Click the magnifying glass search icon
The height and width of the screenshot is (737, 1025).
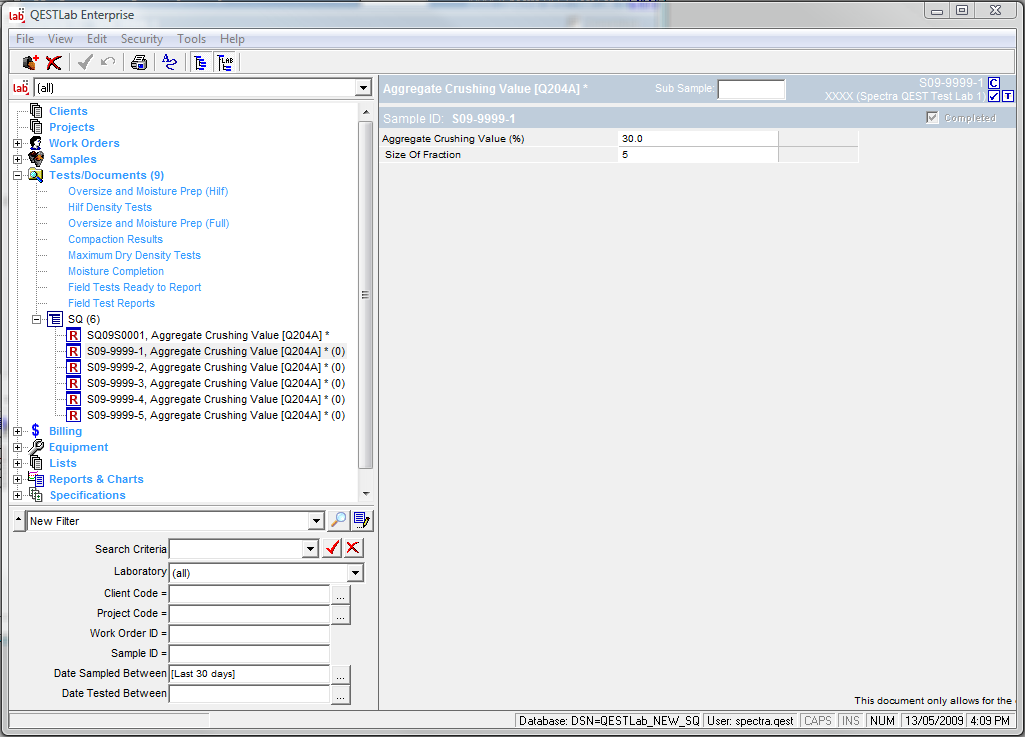[x=339, y=520]
